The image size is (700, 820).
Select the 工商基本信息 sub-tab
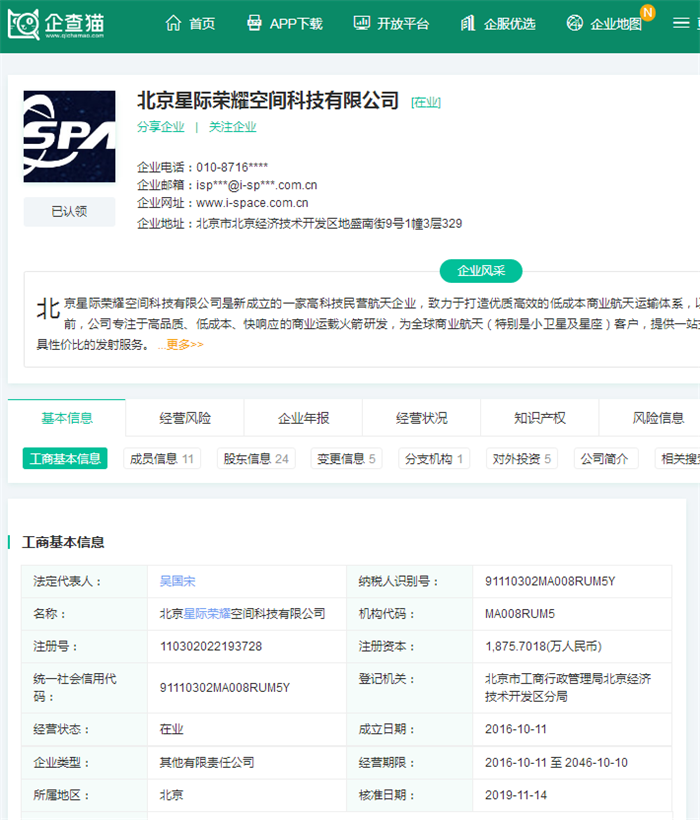[65, 459]
